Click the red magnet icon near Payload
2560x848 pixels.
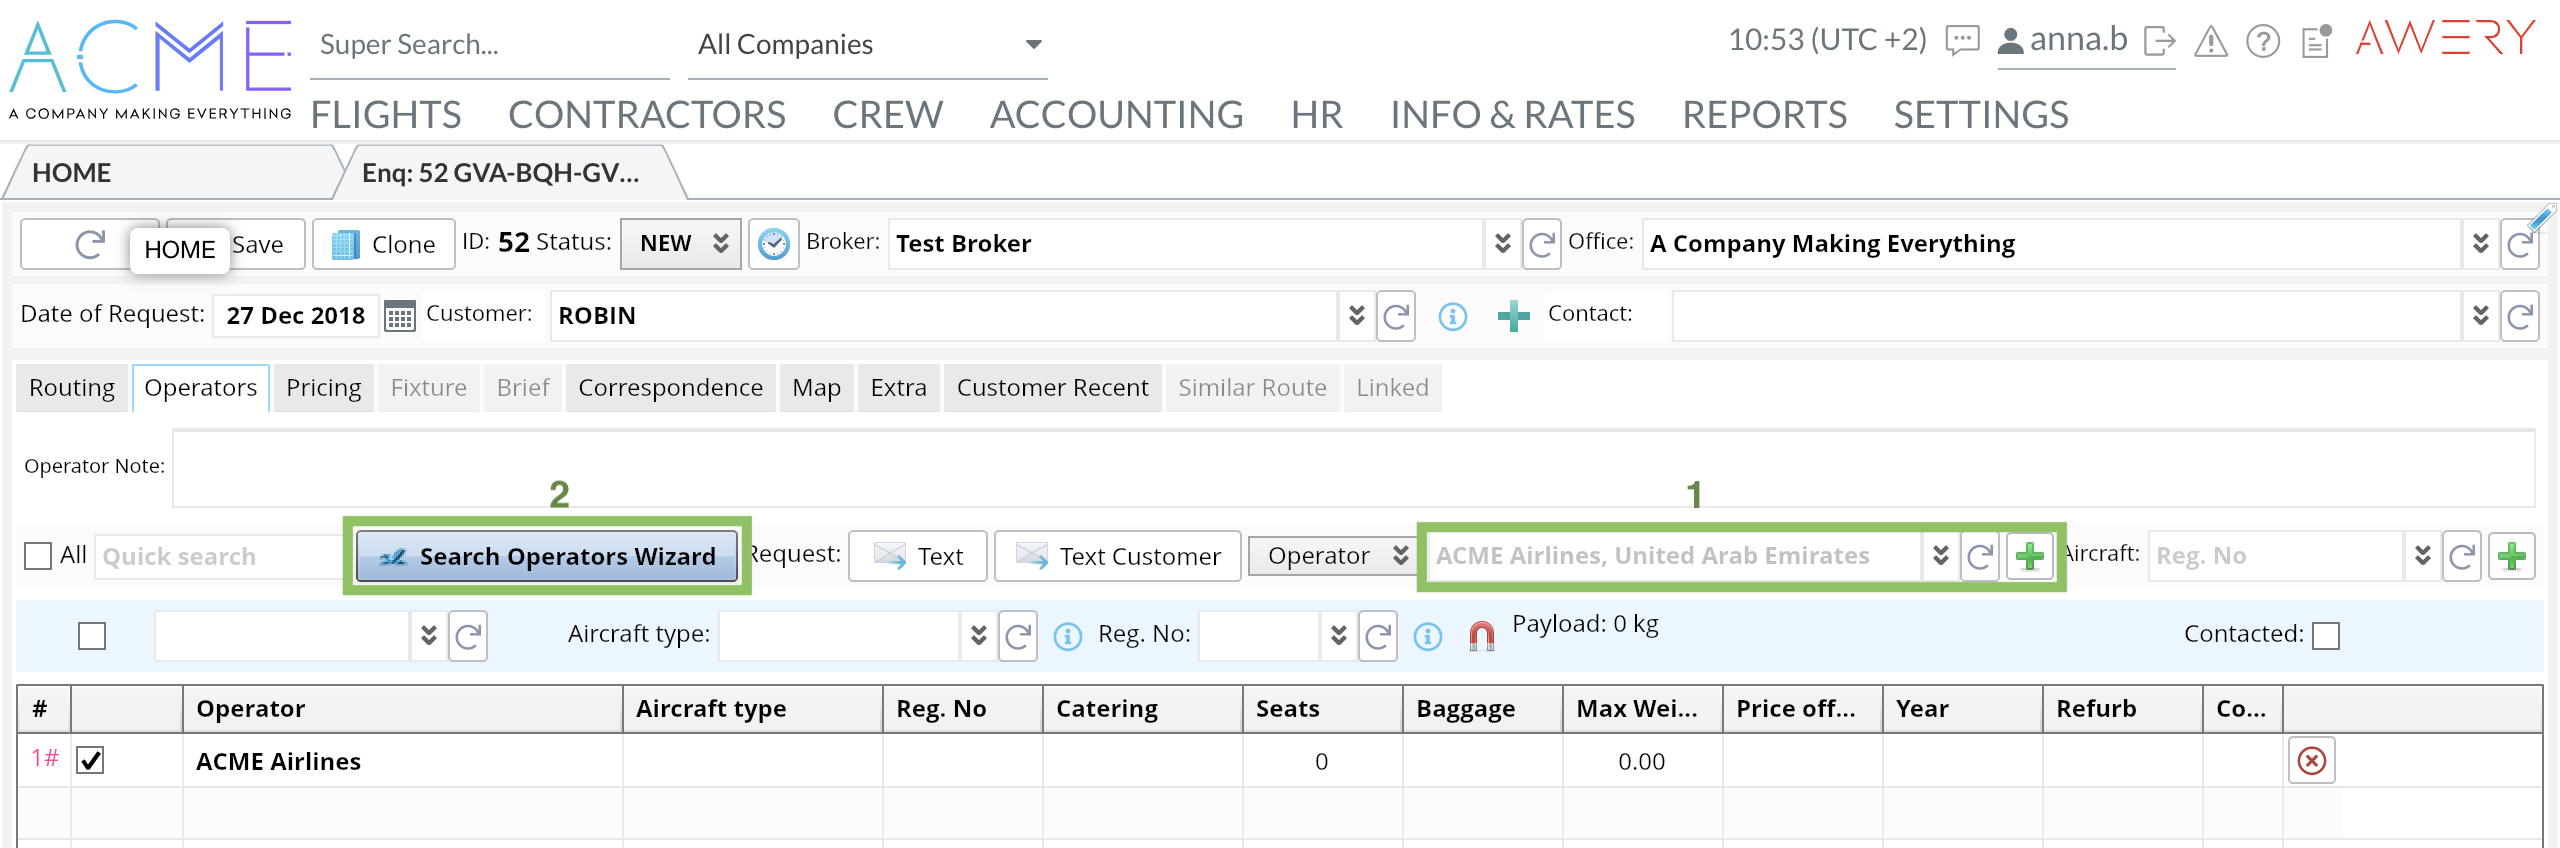point(1481,636)
